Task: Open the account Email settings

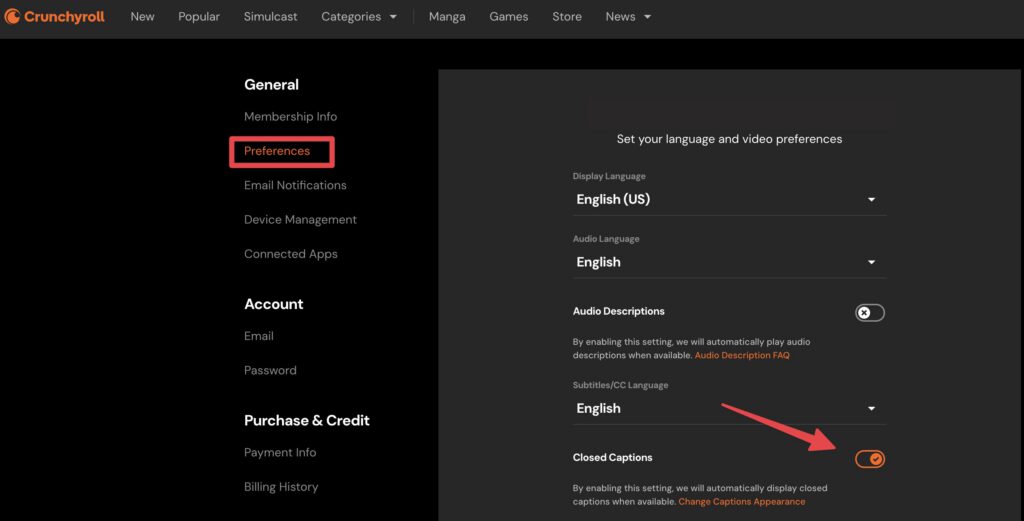Action: (x=259, y=336)
